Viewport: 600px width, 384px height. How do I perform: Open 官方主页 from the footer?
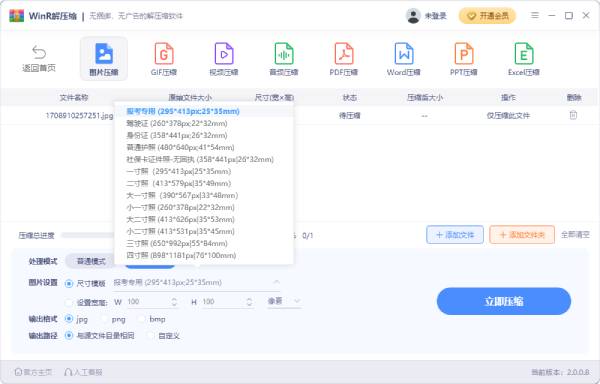(34, 372)
